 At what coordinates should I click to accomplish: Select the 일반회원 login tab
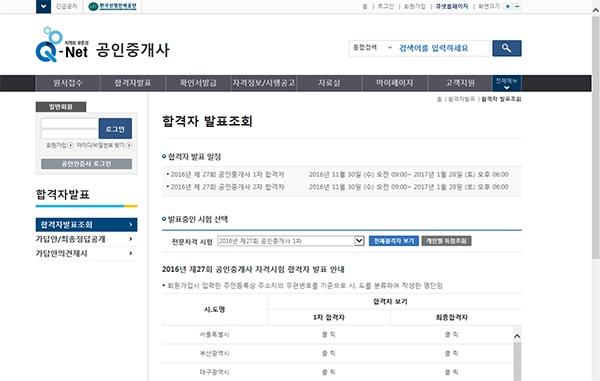[61, 107]
